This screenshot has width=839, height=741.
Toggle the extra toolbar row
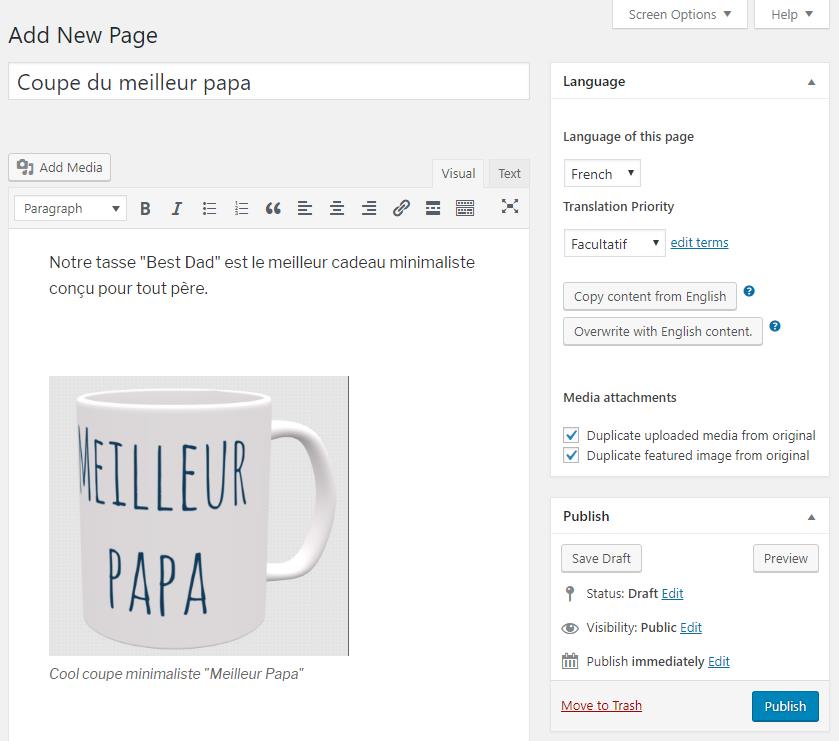point(465,208)
